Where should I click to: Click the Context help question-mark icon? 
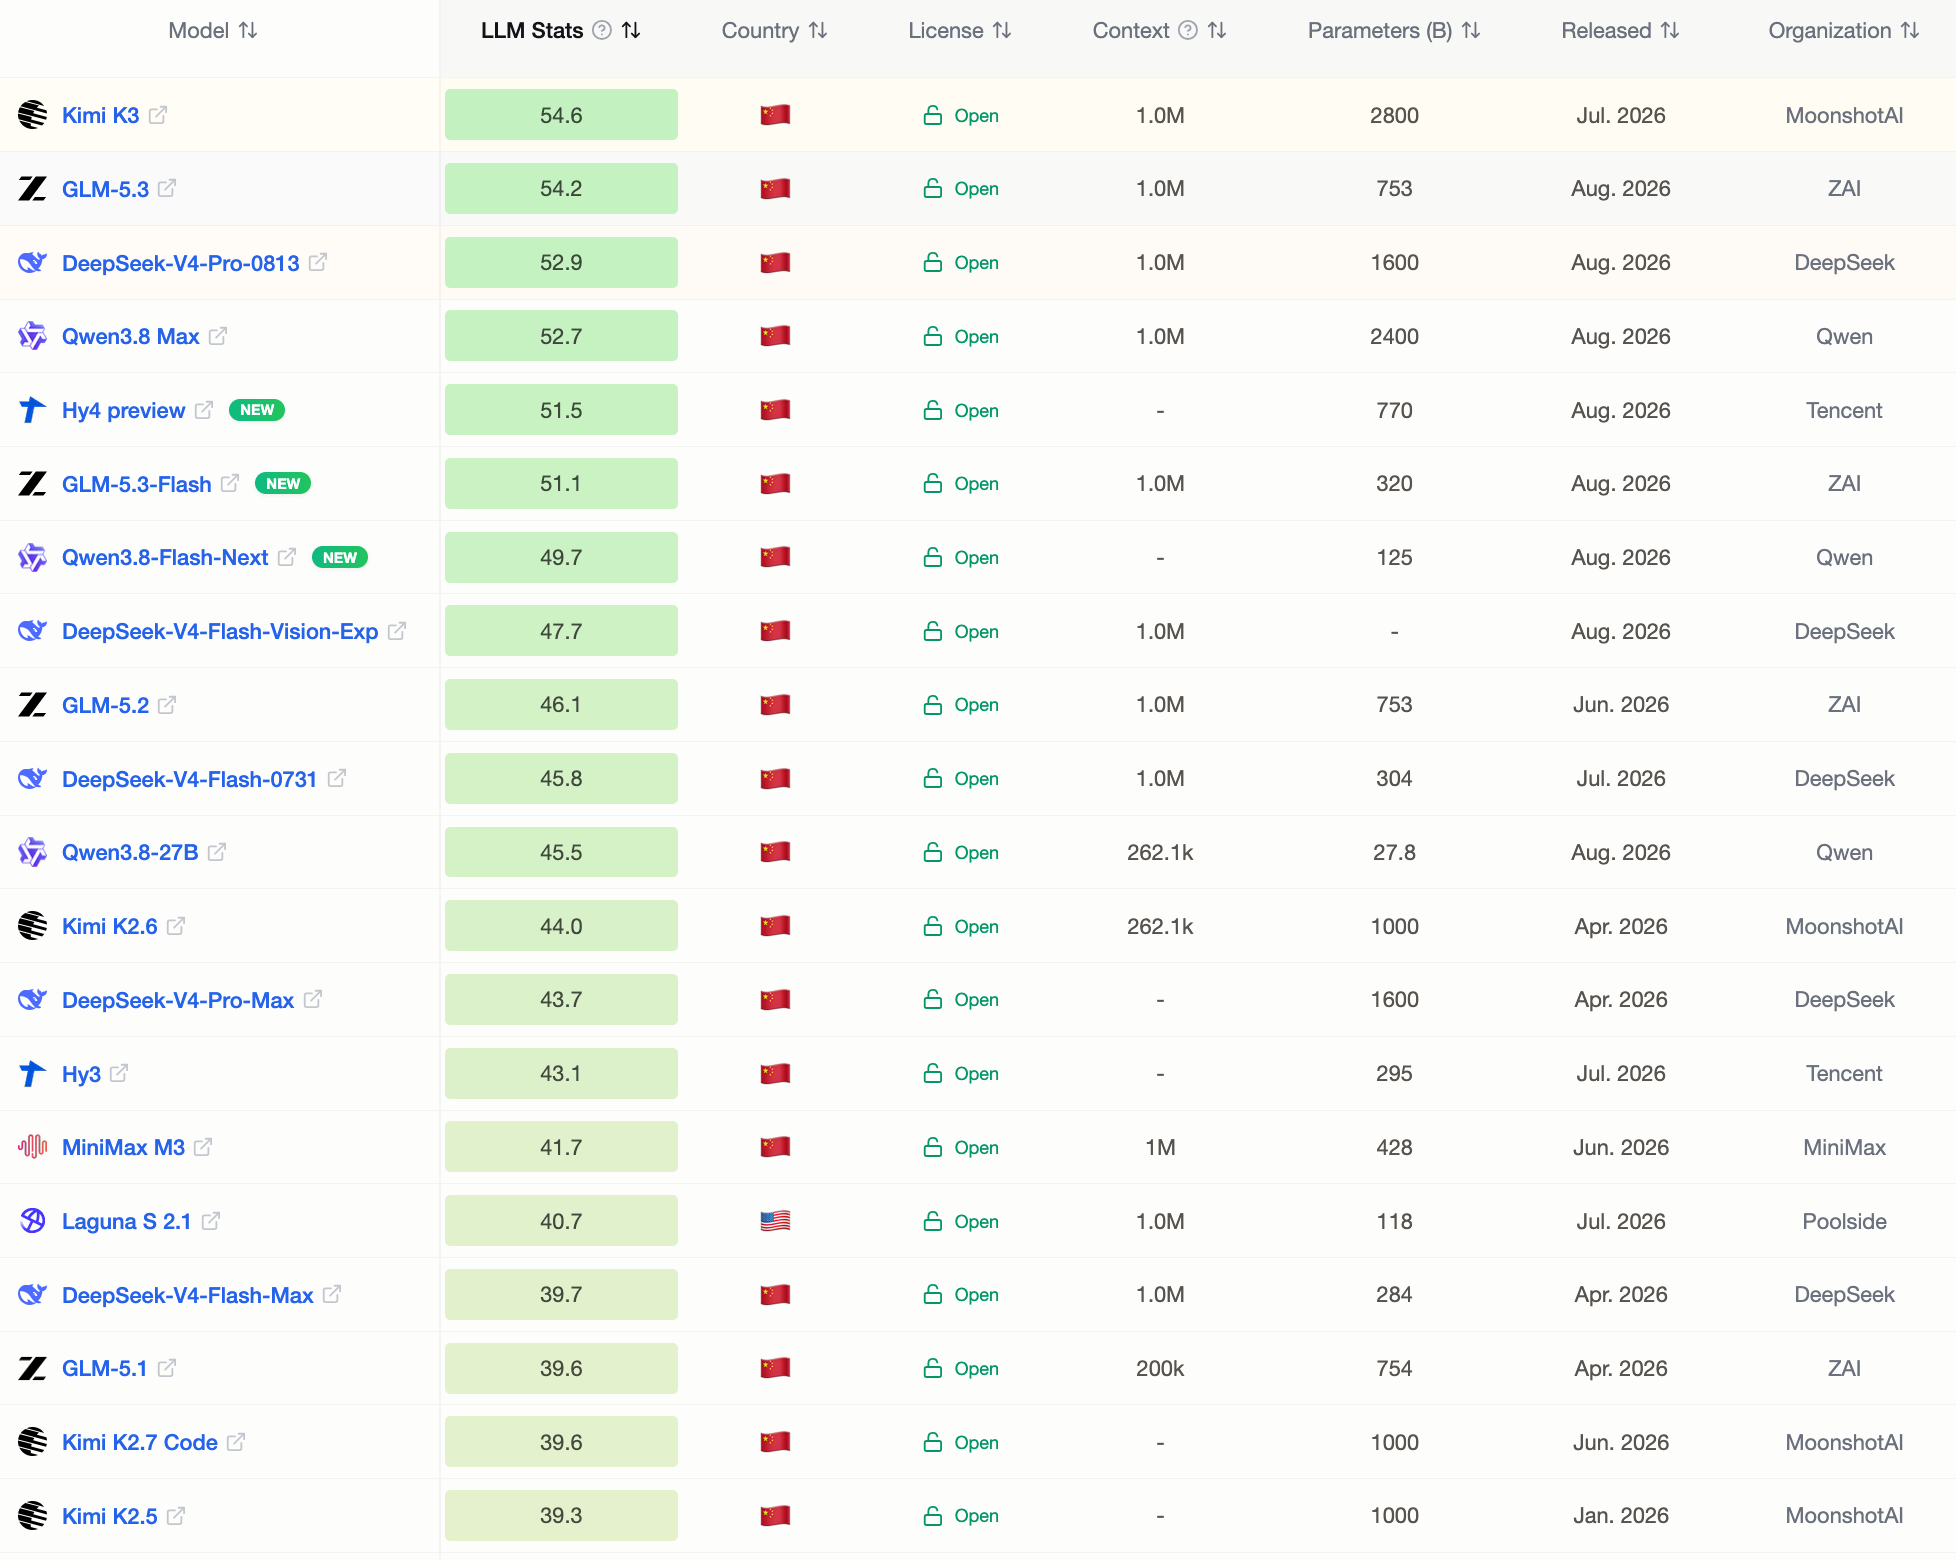[x=1188, y=30]
